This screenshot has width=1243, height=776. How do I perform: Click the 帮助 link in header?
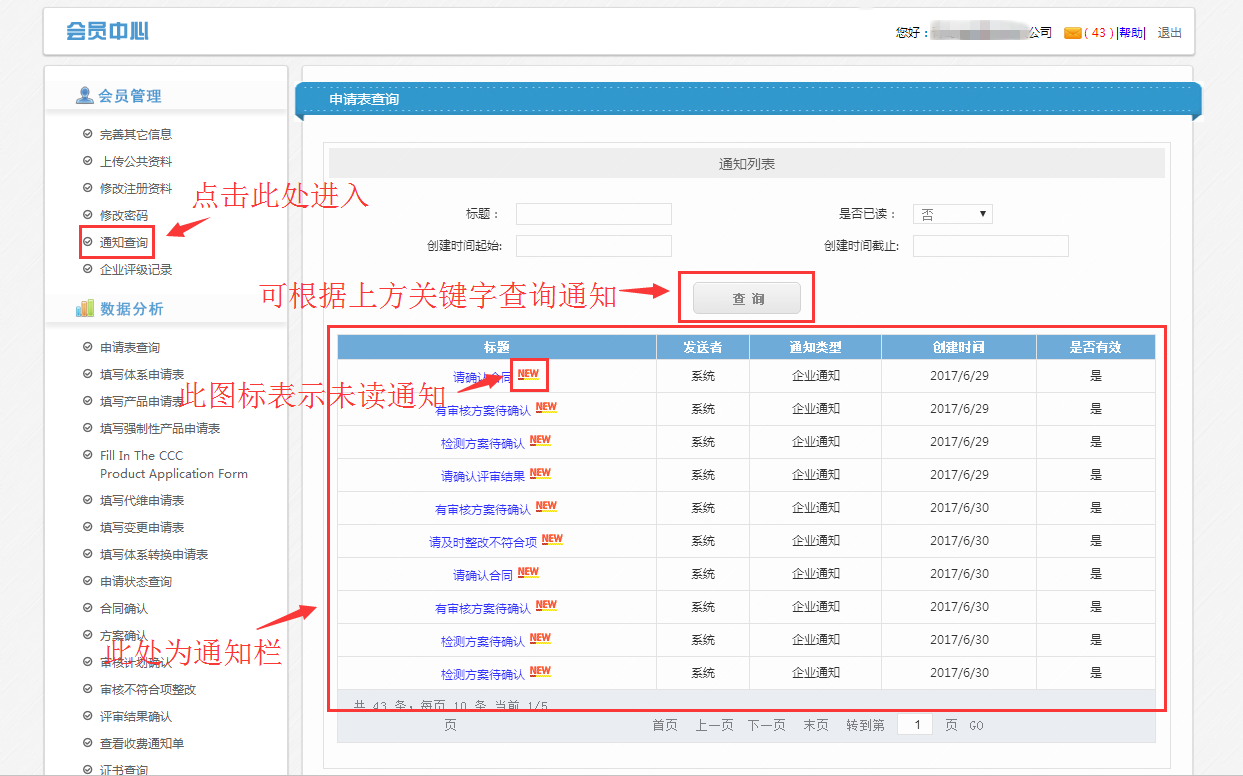pos(1131,33)
